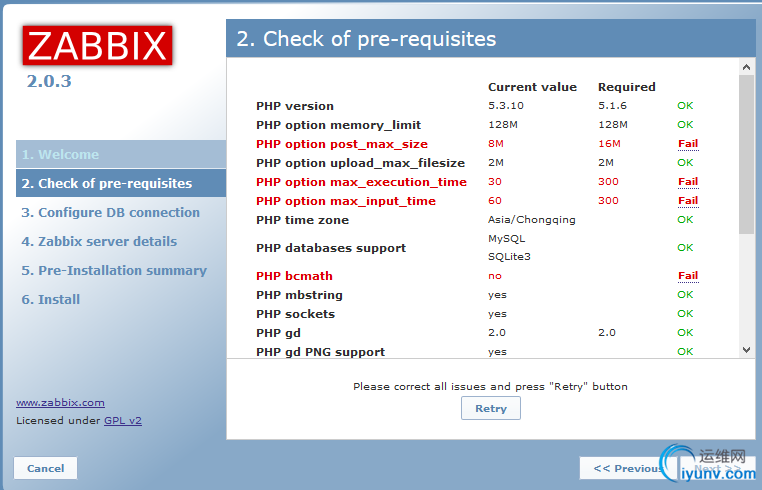This screenshot has height=490, width=762.
Task: Select 'PHP time zone' label
Action: (302, 220)
